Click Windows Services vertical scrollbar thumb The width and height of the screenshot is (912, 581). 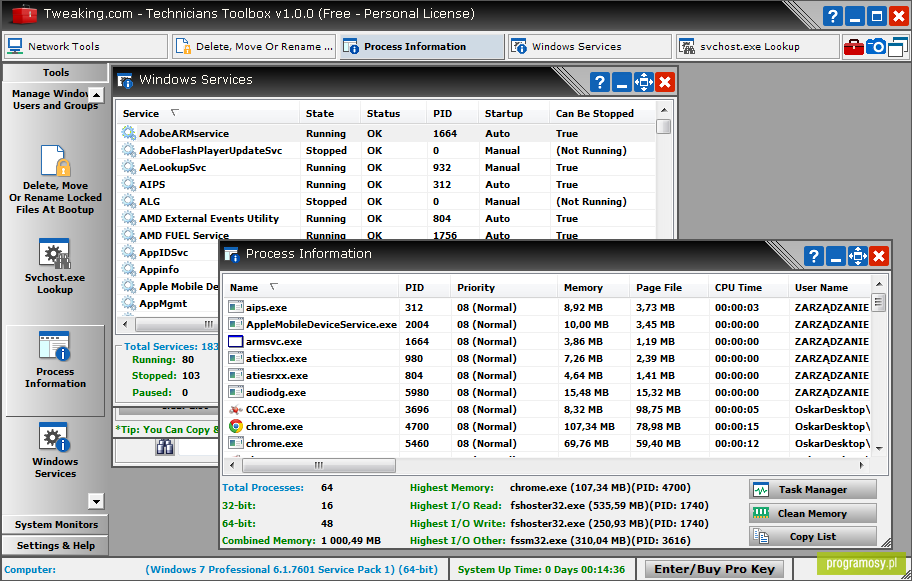[663, 126]
